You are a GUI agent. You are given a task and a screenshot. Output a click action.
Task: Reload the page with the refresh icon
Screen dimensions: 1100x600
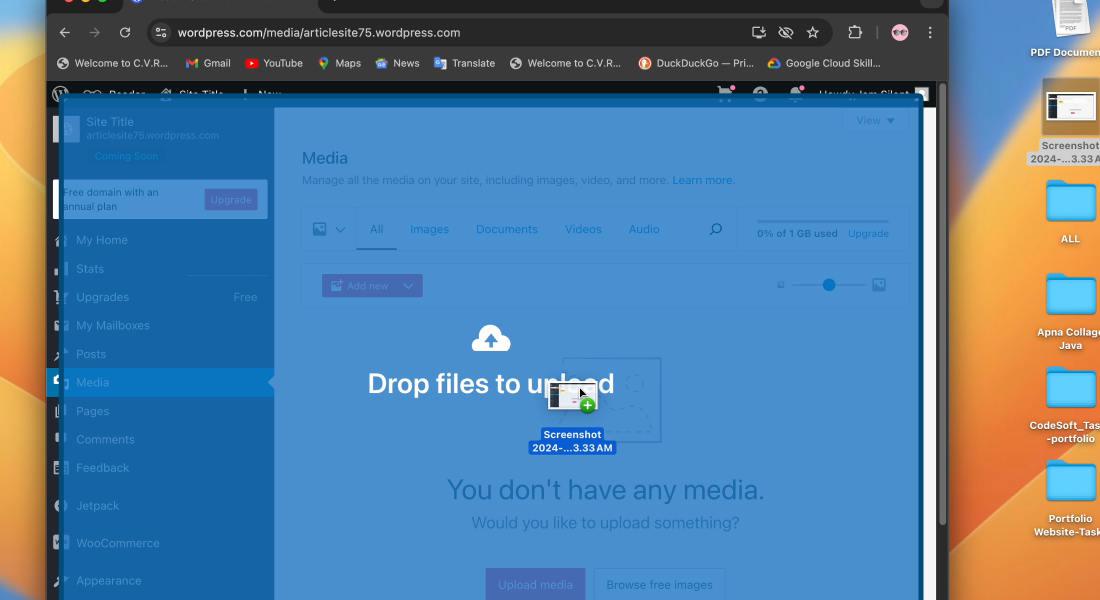125,32
